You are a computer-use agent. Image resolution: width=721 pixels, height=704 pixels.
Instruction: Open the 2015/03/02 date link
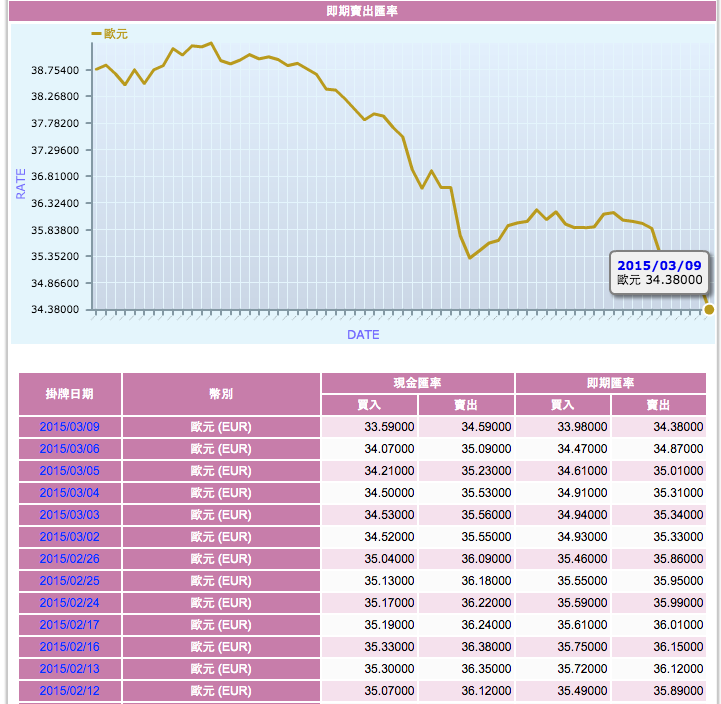tap(69, 537)
